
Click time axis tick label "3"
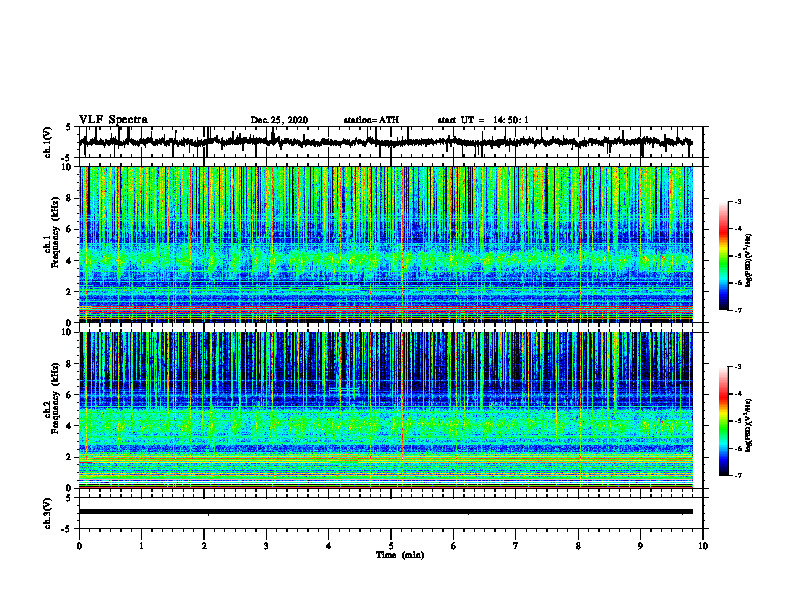266,546
